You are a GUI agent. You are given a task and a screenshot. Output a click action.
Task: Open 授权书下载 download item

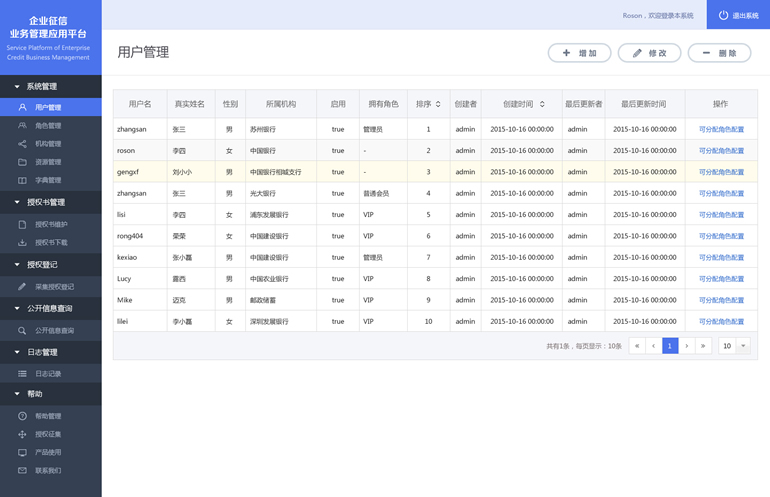point(51,243)
